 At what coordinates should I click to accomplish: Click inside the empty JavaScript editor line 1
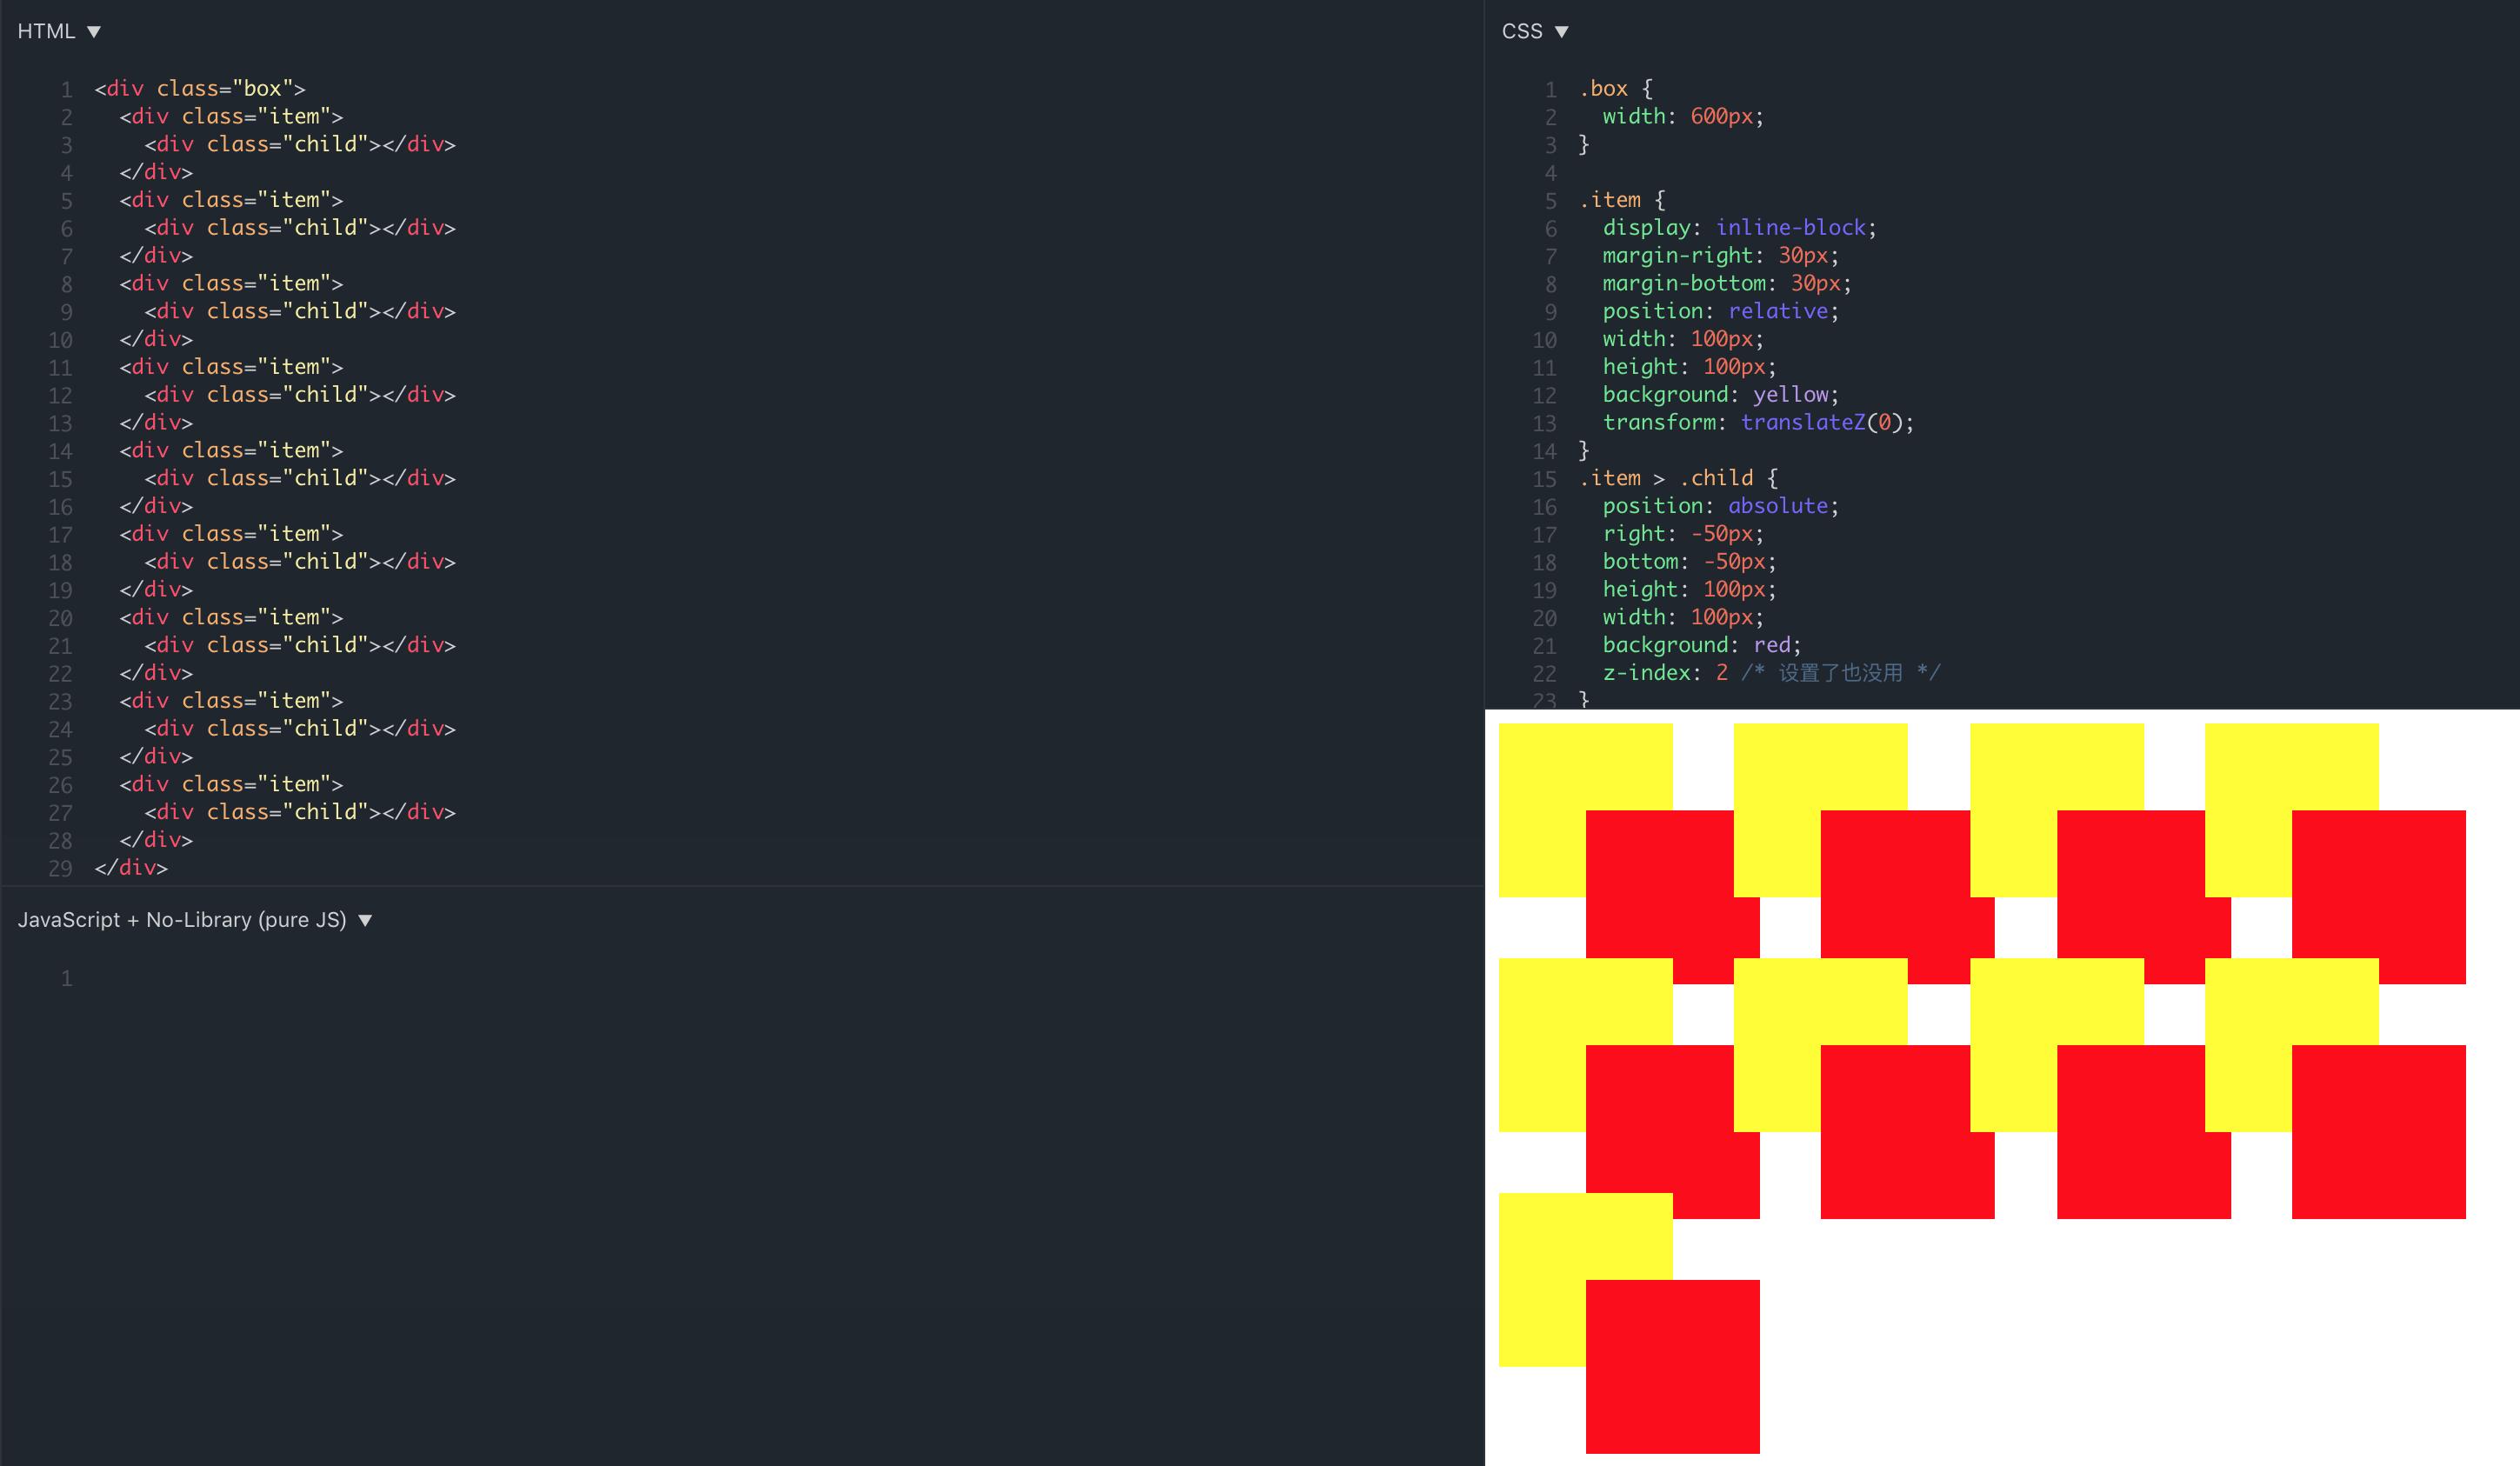[200, 978]
